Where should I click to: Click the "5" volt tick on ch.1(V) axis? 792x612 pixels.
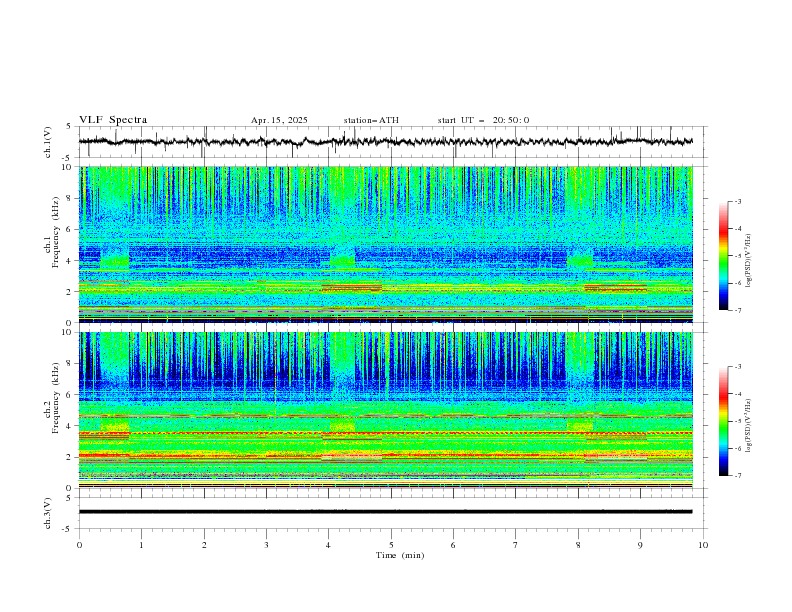pyautogui.click(x=69, y=126)
